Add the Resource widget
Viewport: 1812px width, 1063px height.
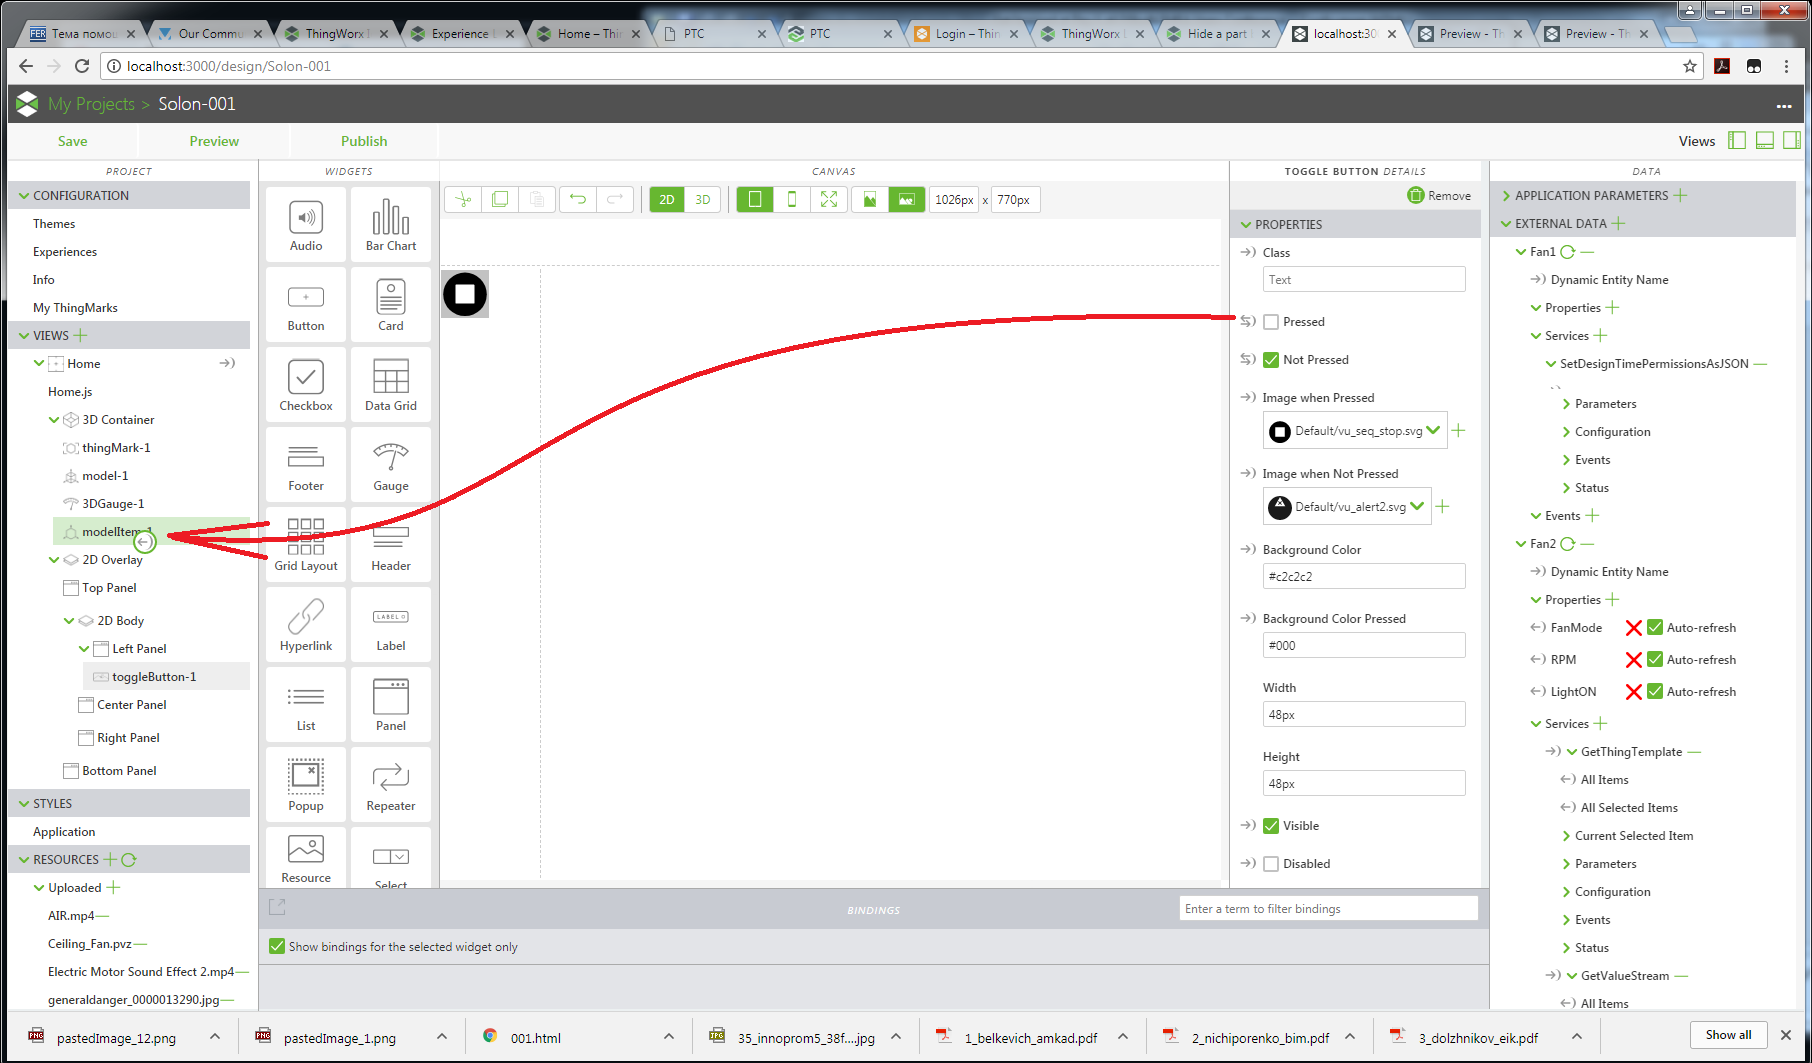coord(306,858)
